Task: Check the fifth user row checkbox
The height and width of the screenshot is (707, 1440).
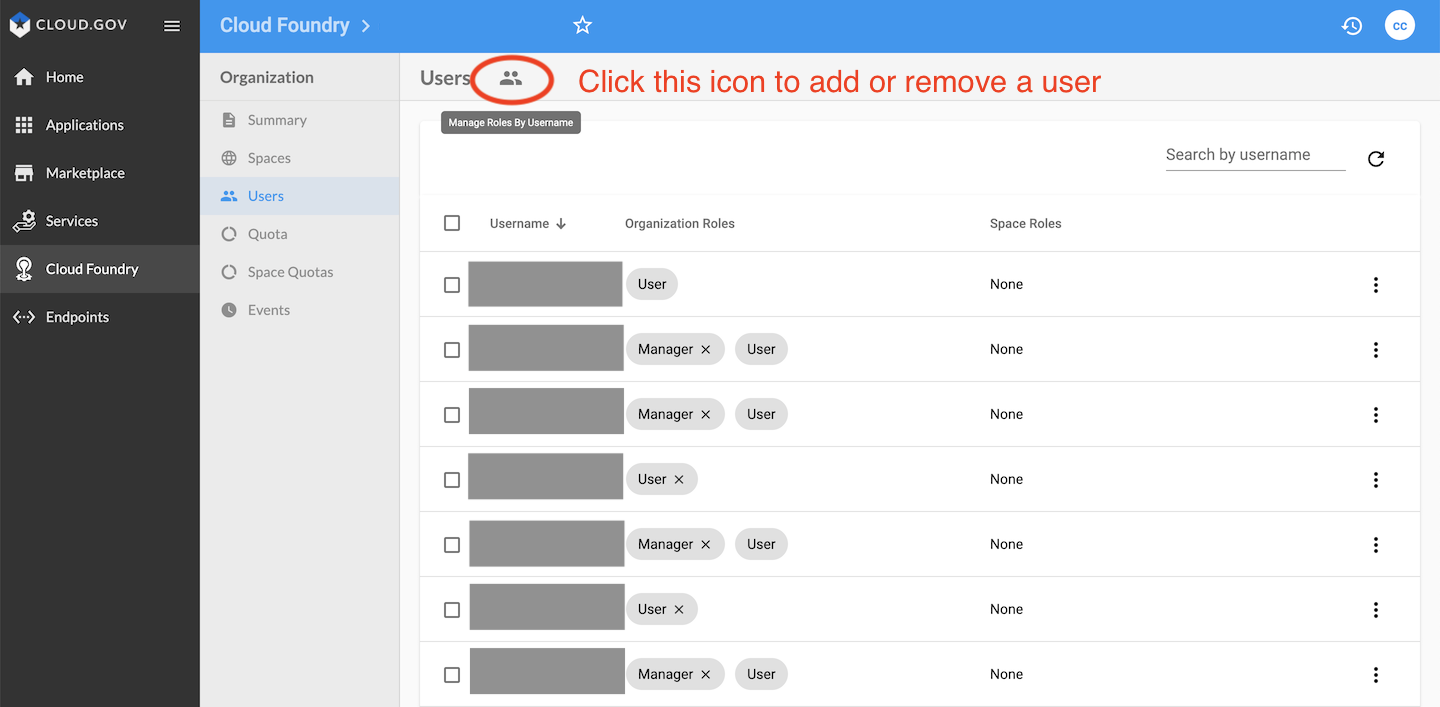Action: pos(452,545)
